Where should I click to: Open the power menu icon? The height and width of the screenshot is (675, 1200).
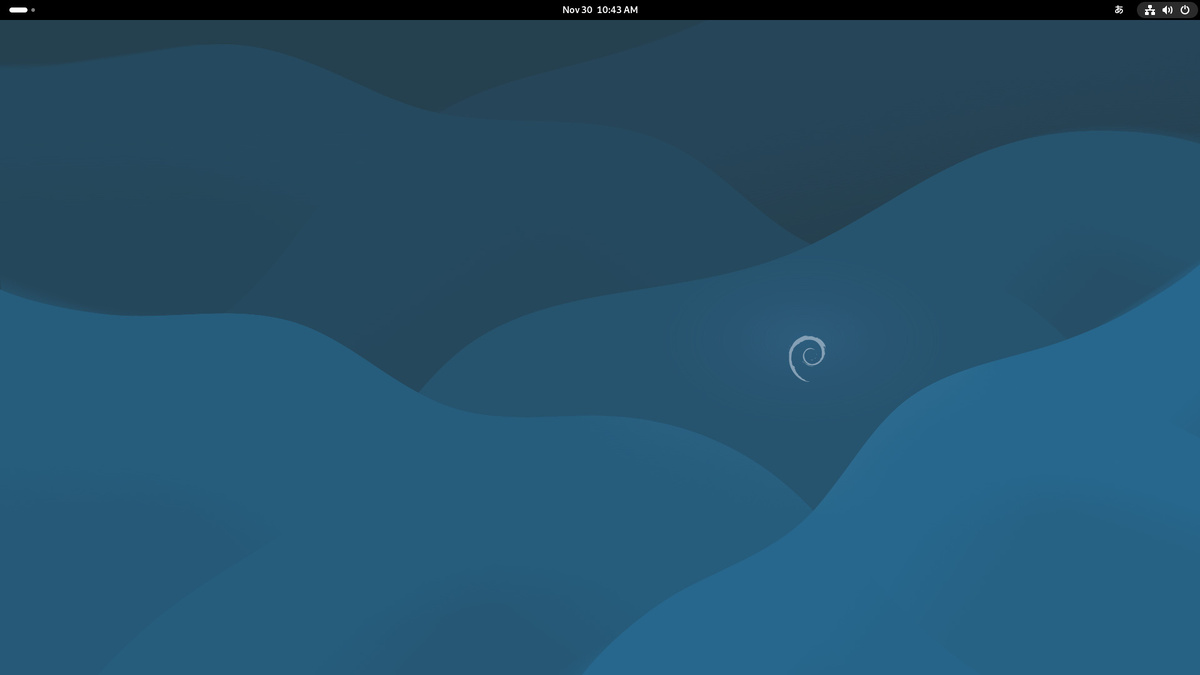point(1185,10)
